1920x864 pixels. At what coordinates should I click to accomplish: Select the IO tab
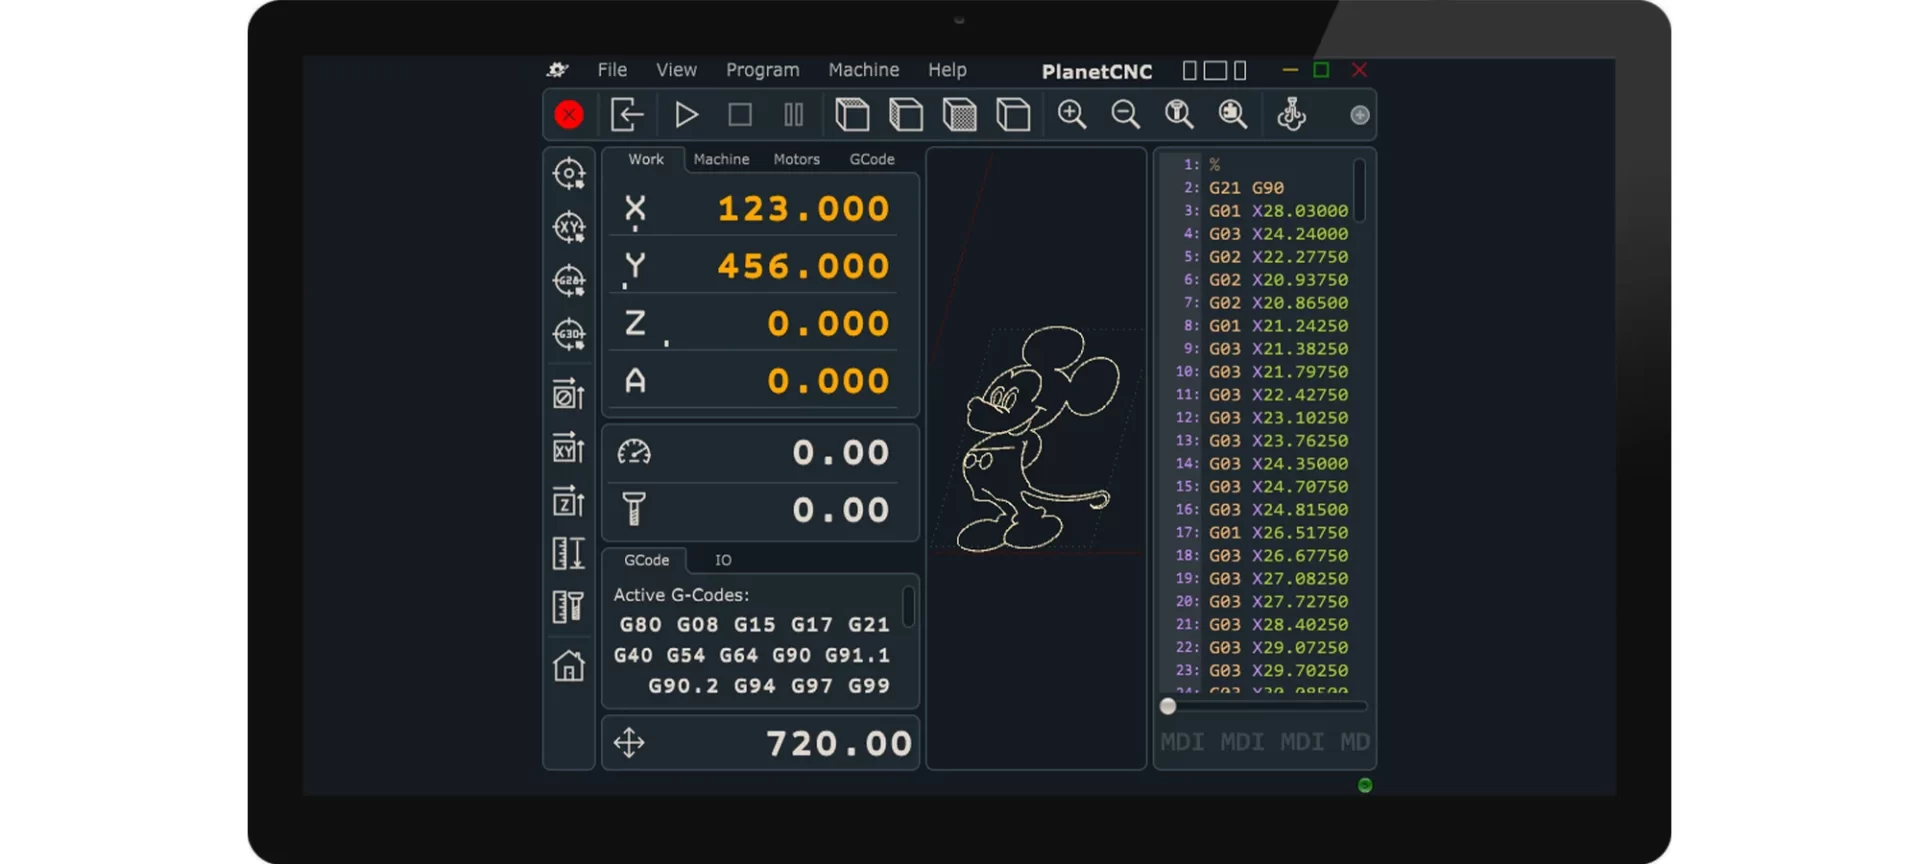pos(723,560)
